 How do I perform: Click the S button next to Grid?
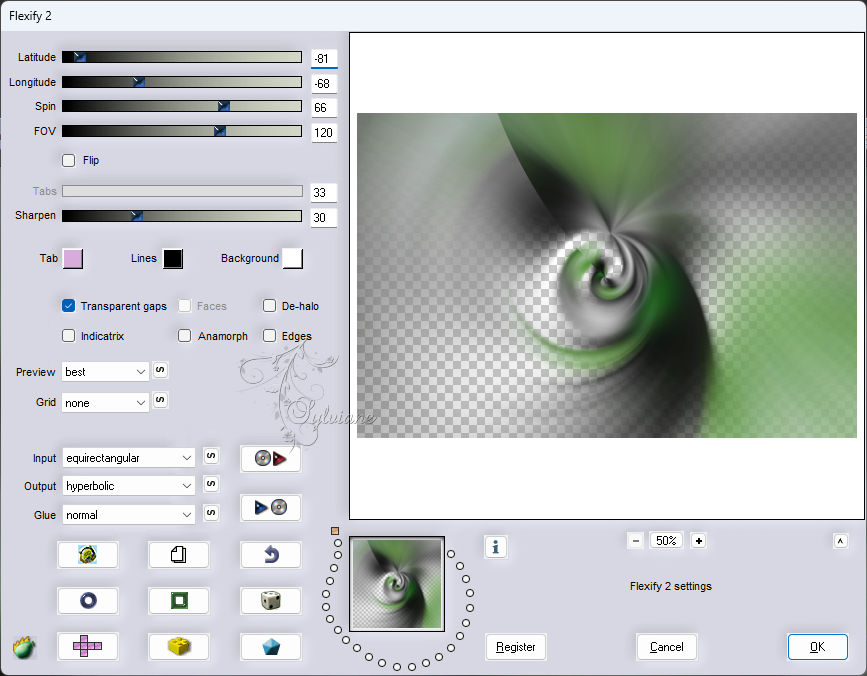160,400
